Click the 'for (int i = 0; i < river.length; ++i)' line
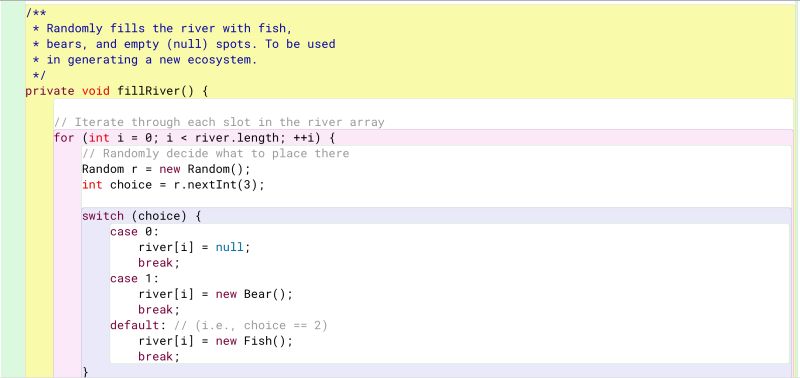 (194, 138)
